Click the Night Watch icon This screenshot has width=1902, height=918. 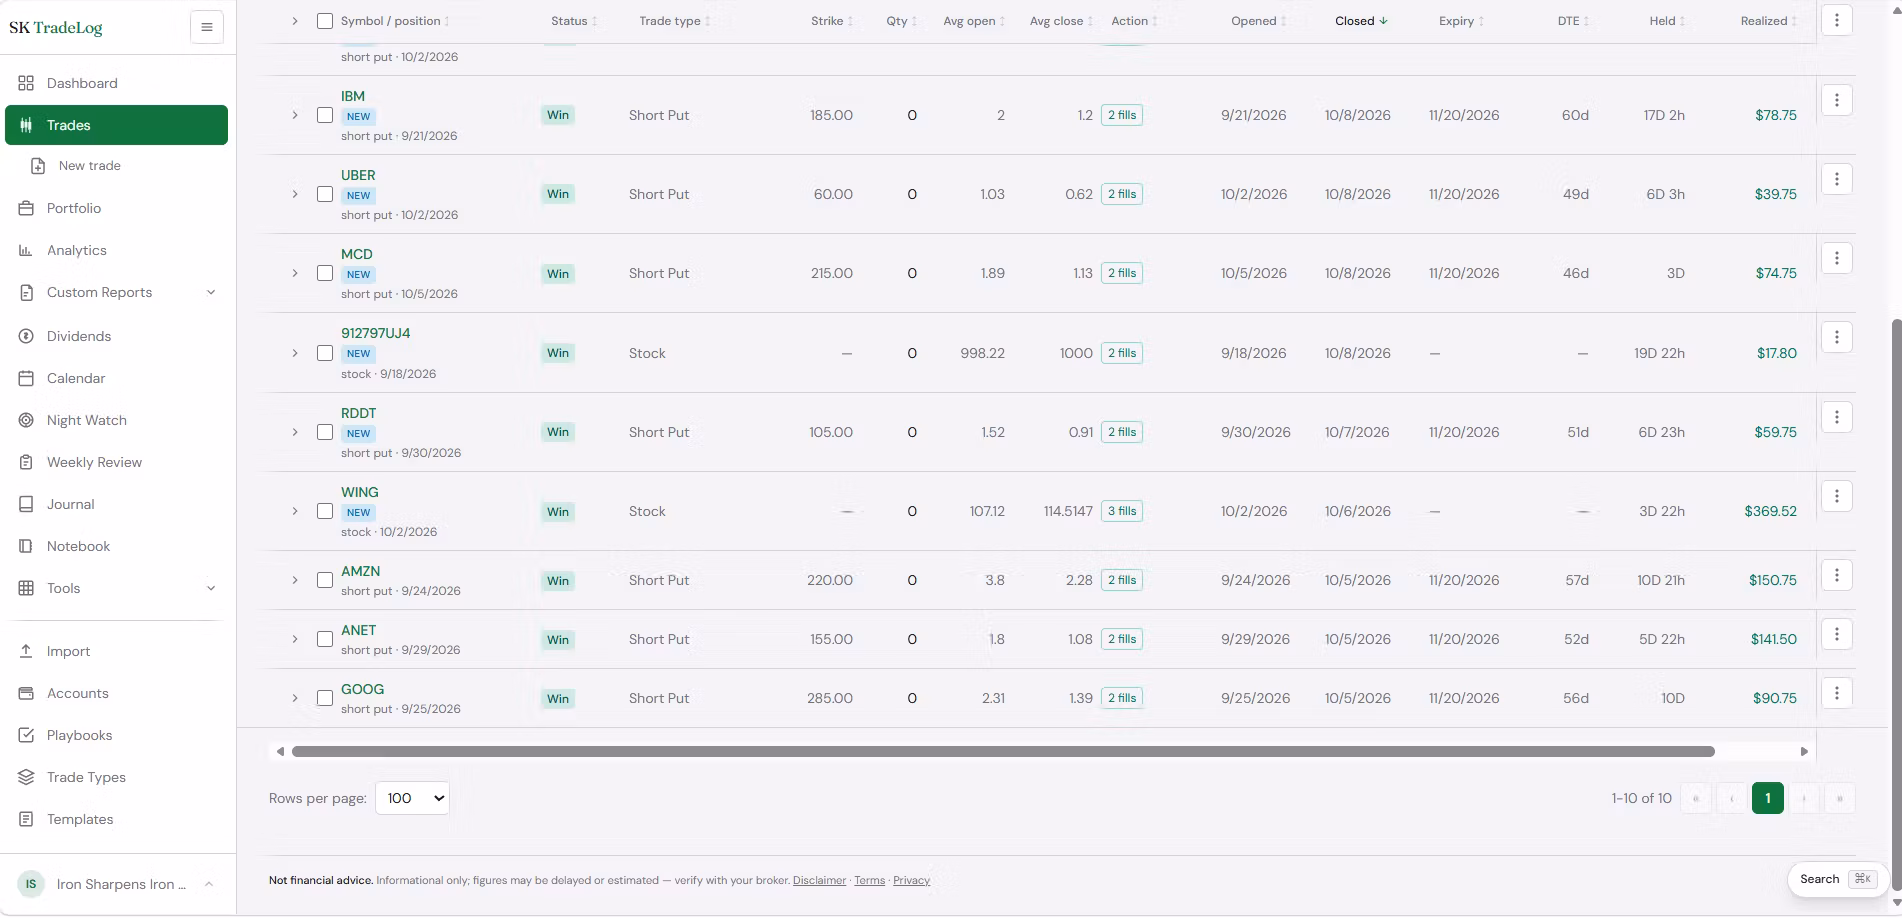coord(26,420)
